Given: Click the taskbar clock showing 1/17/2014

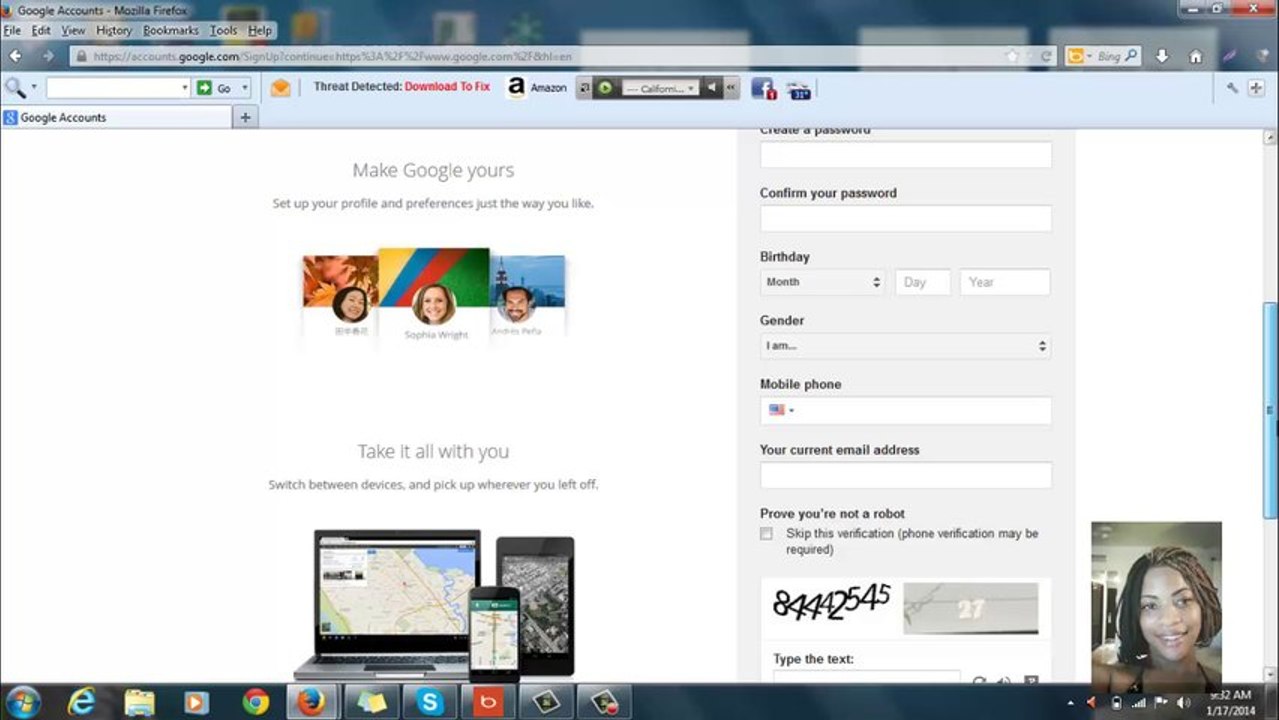Looking at the screenshot, I should [x=1233, y=703].
